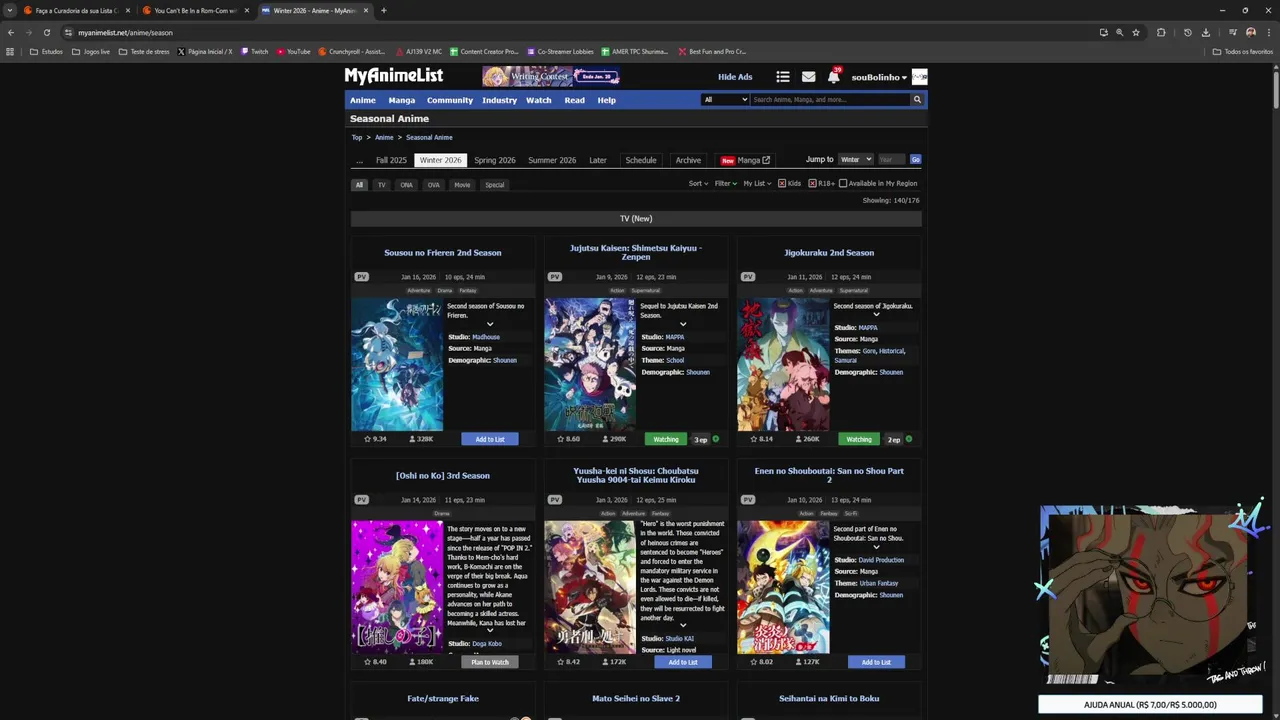
Task: Open the Anime menu in the nav bar
Action: coord(363,100)
